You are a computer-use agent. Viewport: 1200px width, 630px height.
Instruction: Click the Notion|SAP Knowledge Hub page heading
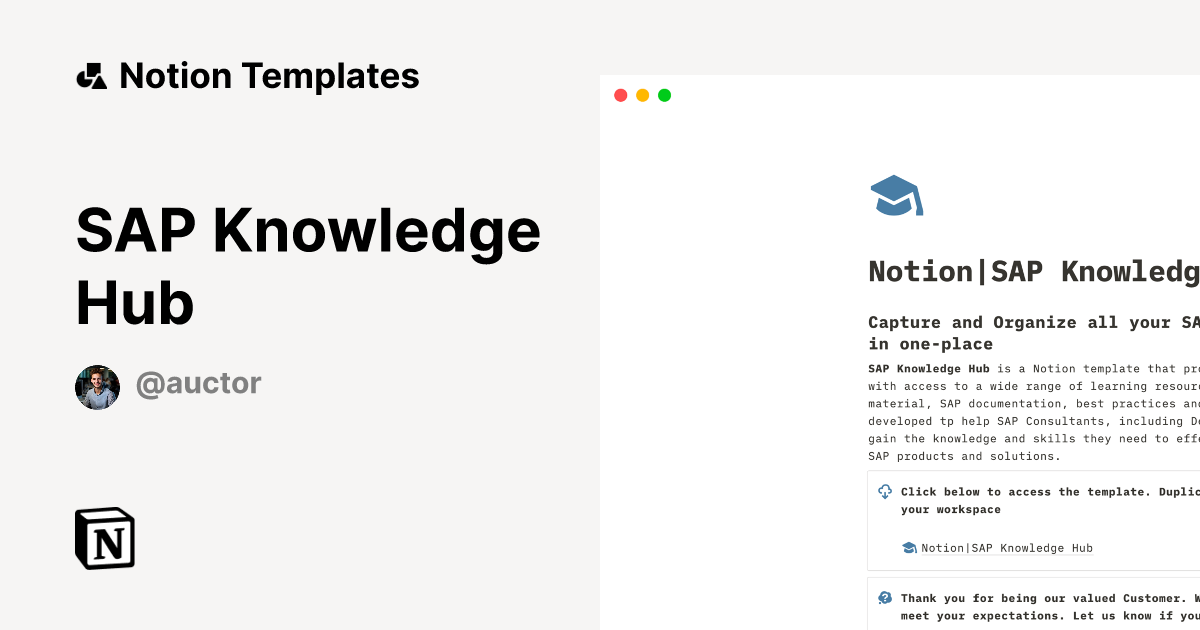point(1030,271)
